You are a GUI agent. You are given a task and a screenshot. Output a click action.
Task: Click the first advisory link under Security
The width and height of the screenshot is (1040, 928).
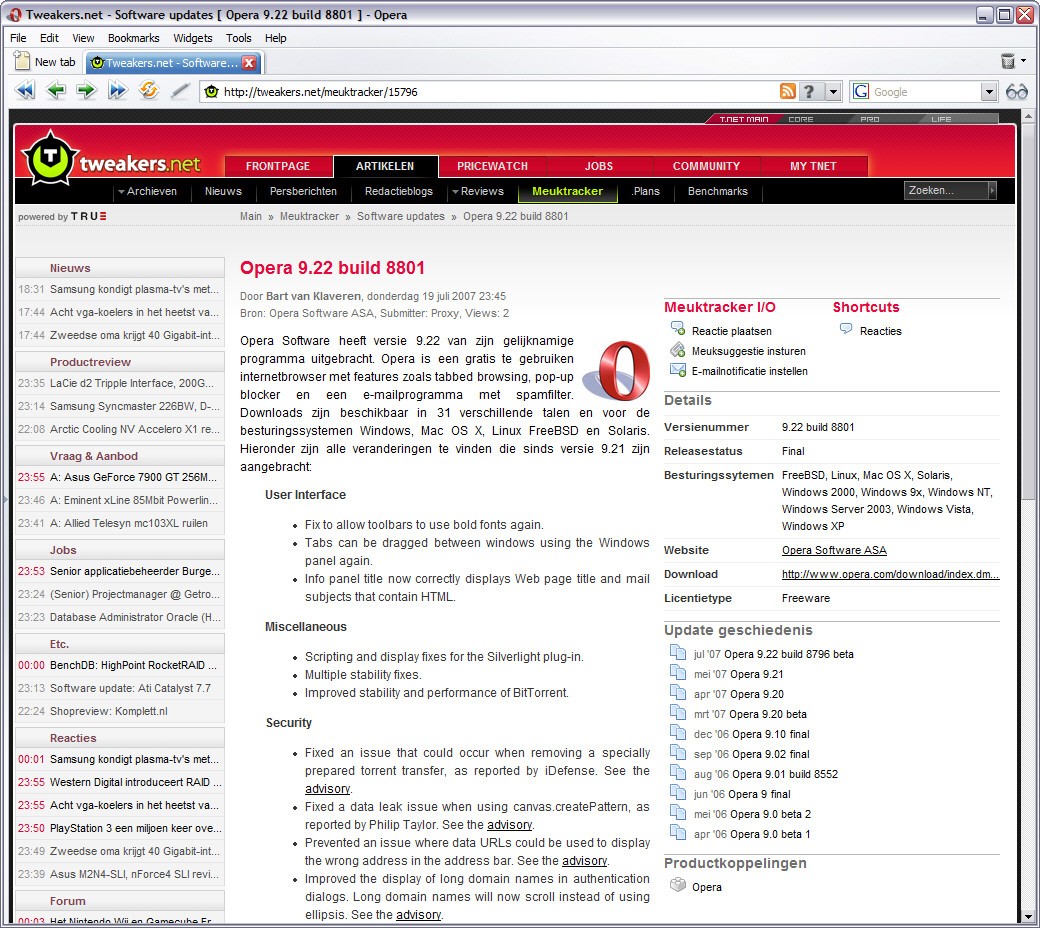[327, 789]
